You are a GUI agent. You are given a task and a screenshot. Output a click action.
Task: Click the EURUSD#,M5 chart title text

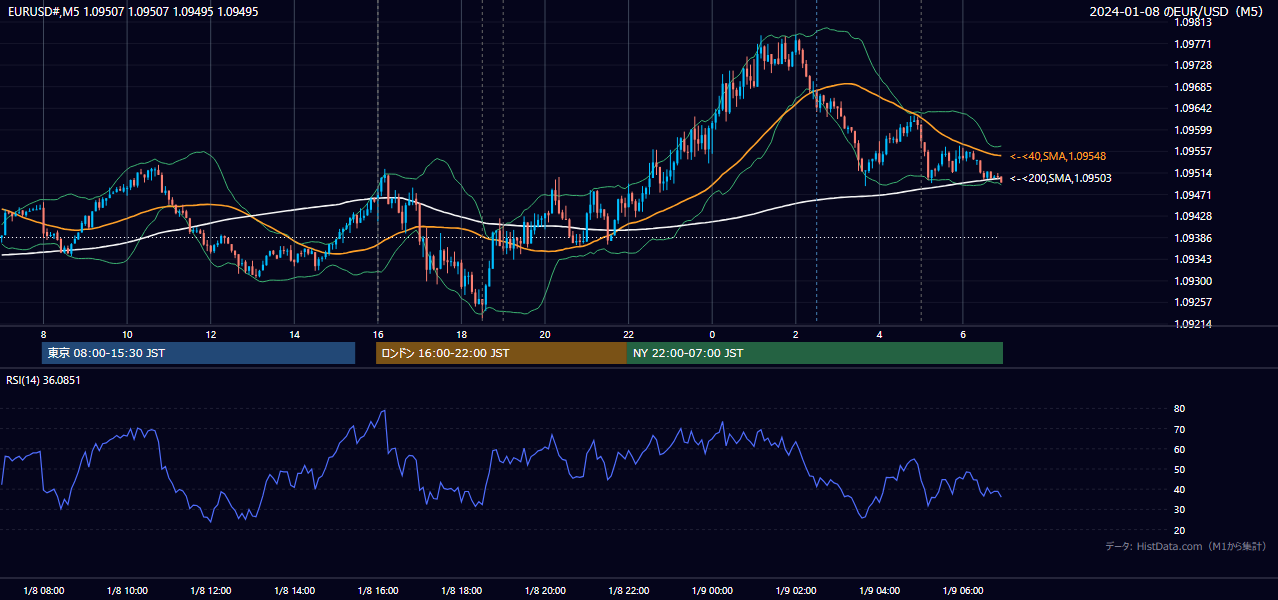(x=131, y=12)
